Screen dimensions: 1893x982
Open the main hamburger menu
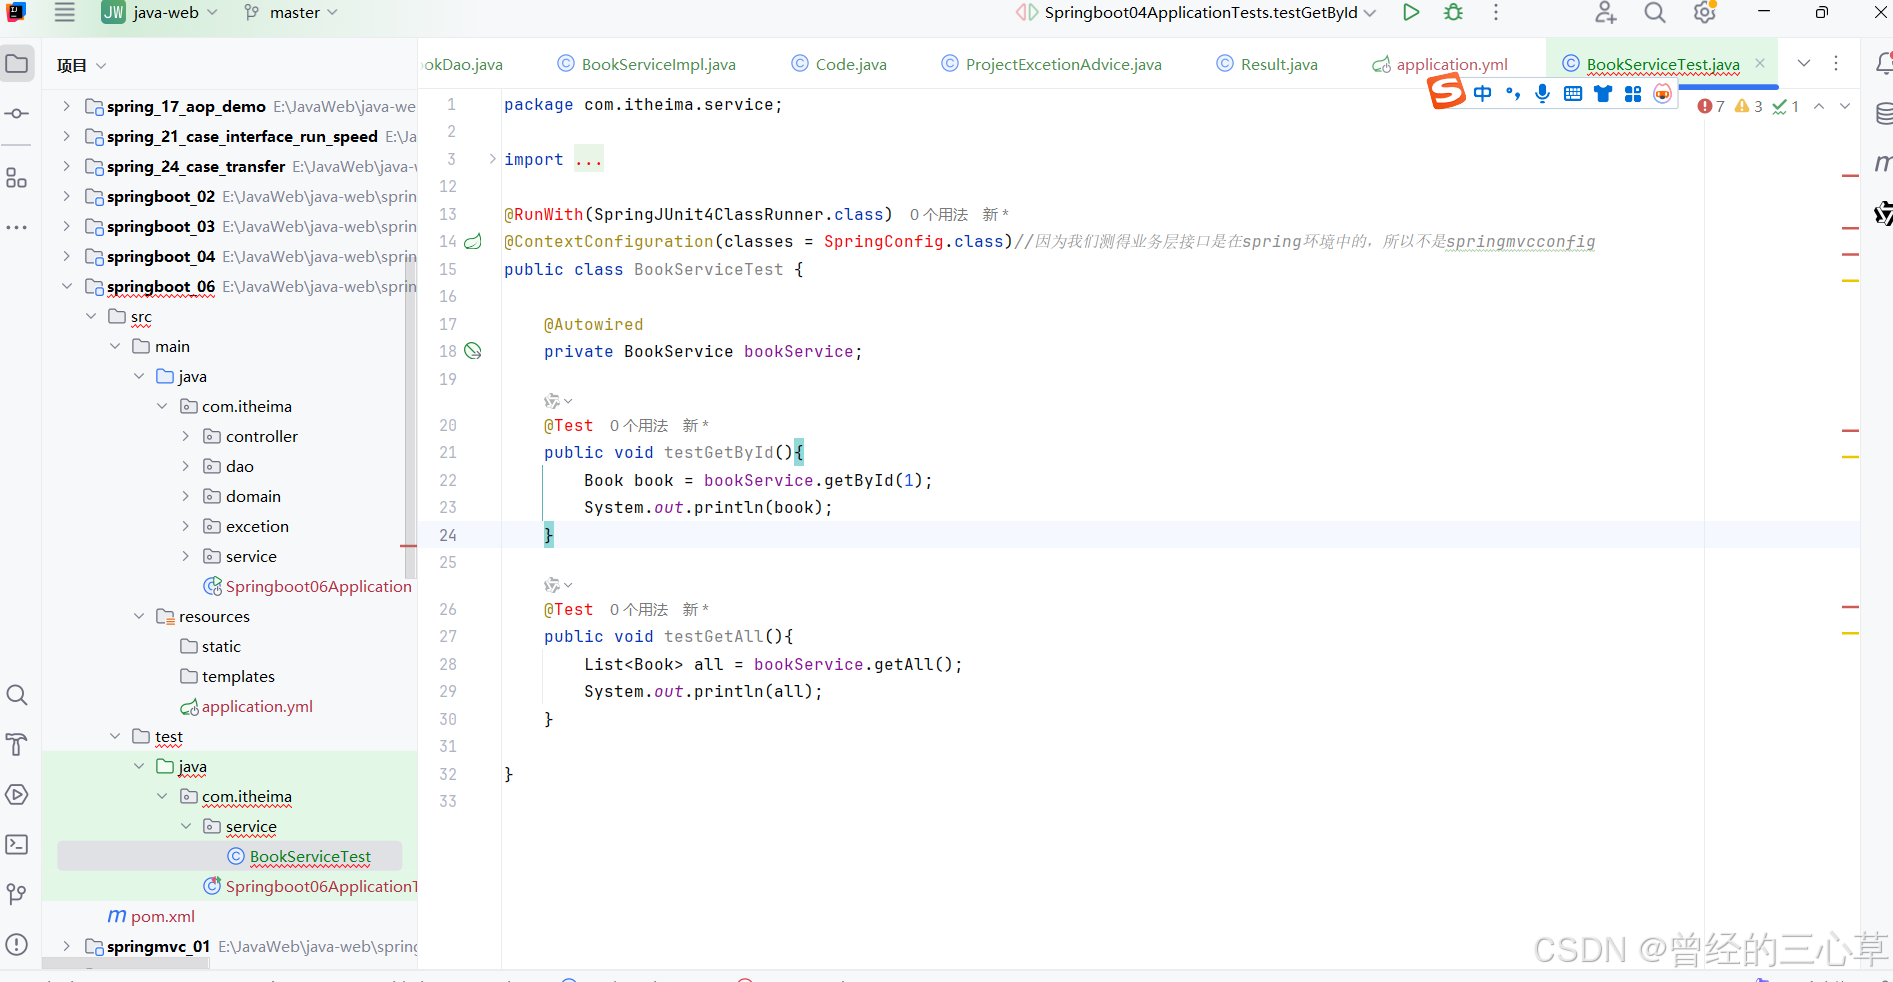(x=65, y=13)
